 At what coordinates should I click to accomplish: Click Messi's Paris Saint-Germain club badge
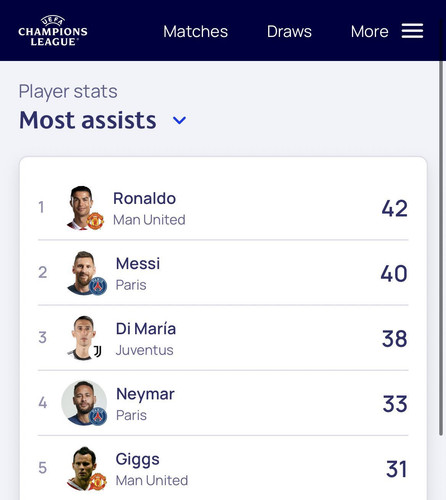tap(98, 286)
